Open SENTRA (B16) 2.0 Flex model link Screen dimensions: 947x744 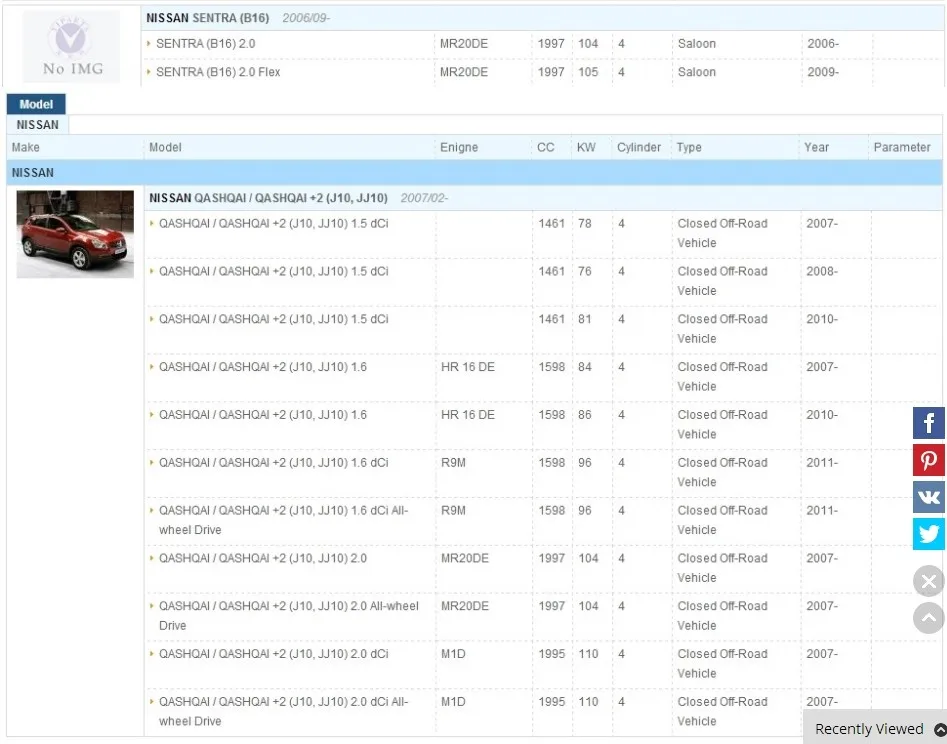point(218,72)
